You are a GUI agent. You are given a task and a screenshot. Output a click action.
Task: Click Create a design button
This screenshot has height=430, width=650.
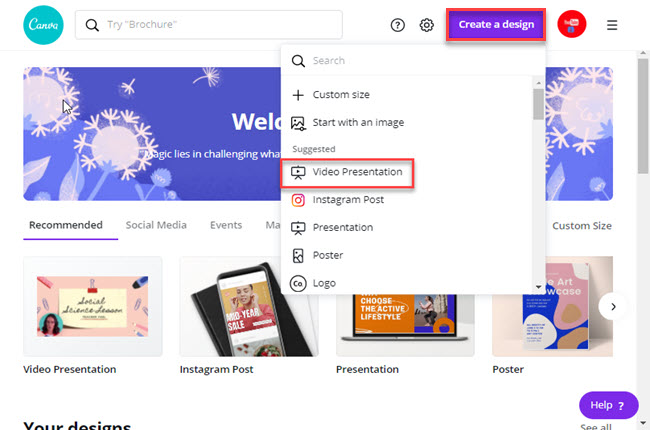(x=496, y=24)
